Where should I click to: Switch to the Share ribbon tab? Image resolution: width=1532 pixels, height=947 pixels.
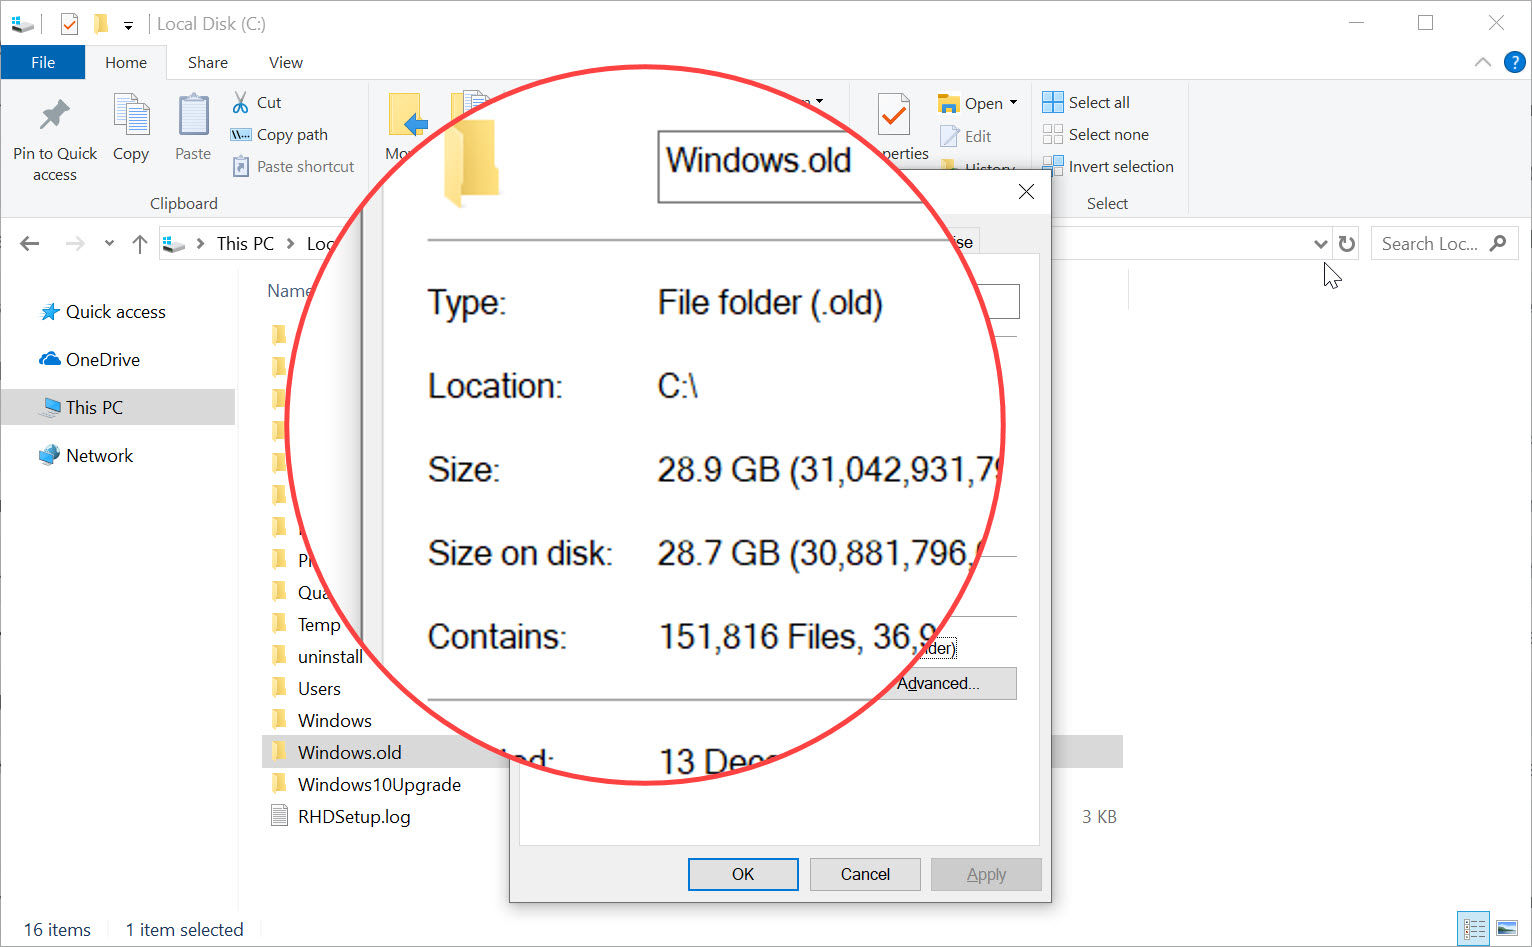click(x=208, y=62)
